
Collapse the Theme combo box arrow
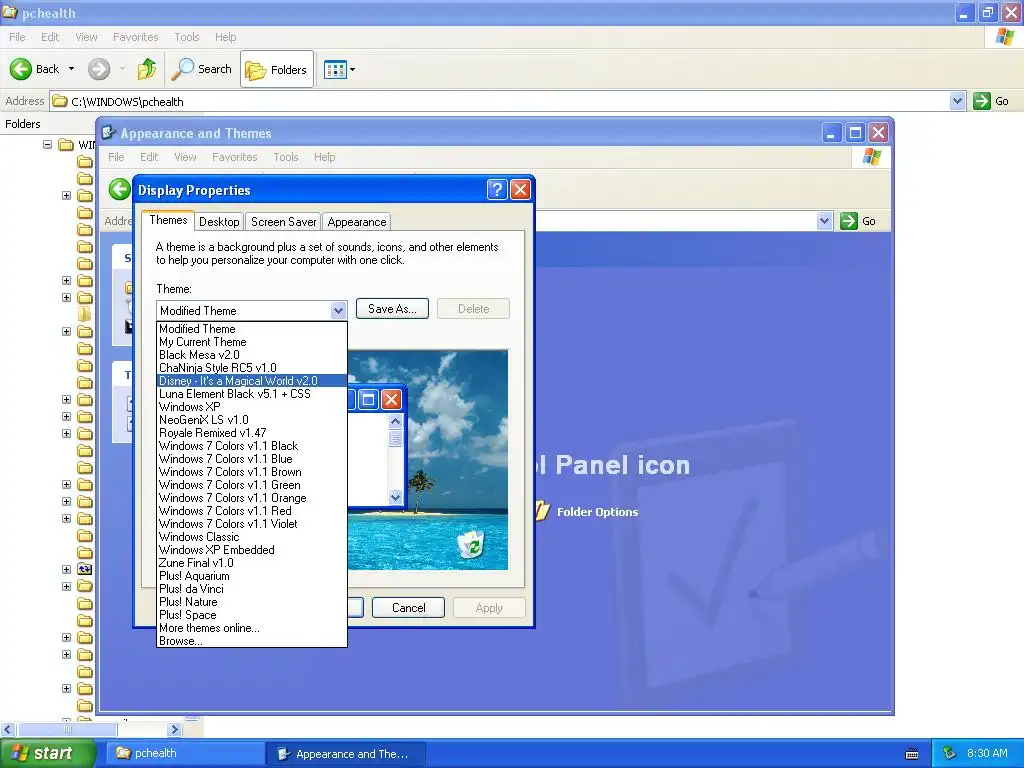338,311
